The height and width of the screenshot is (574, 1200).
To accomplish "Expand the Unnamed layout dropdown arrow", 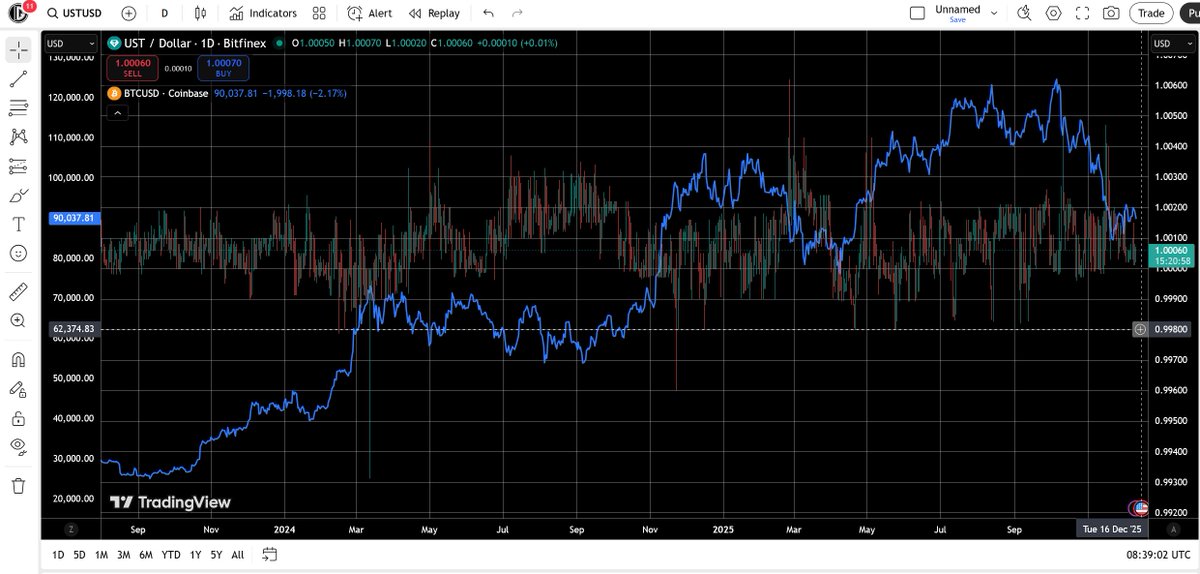I will tap(993, 13).
